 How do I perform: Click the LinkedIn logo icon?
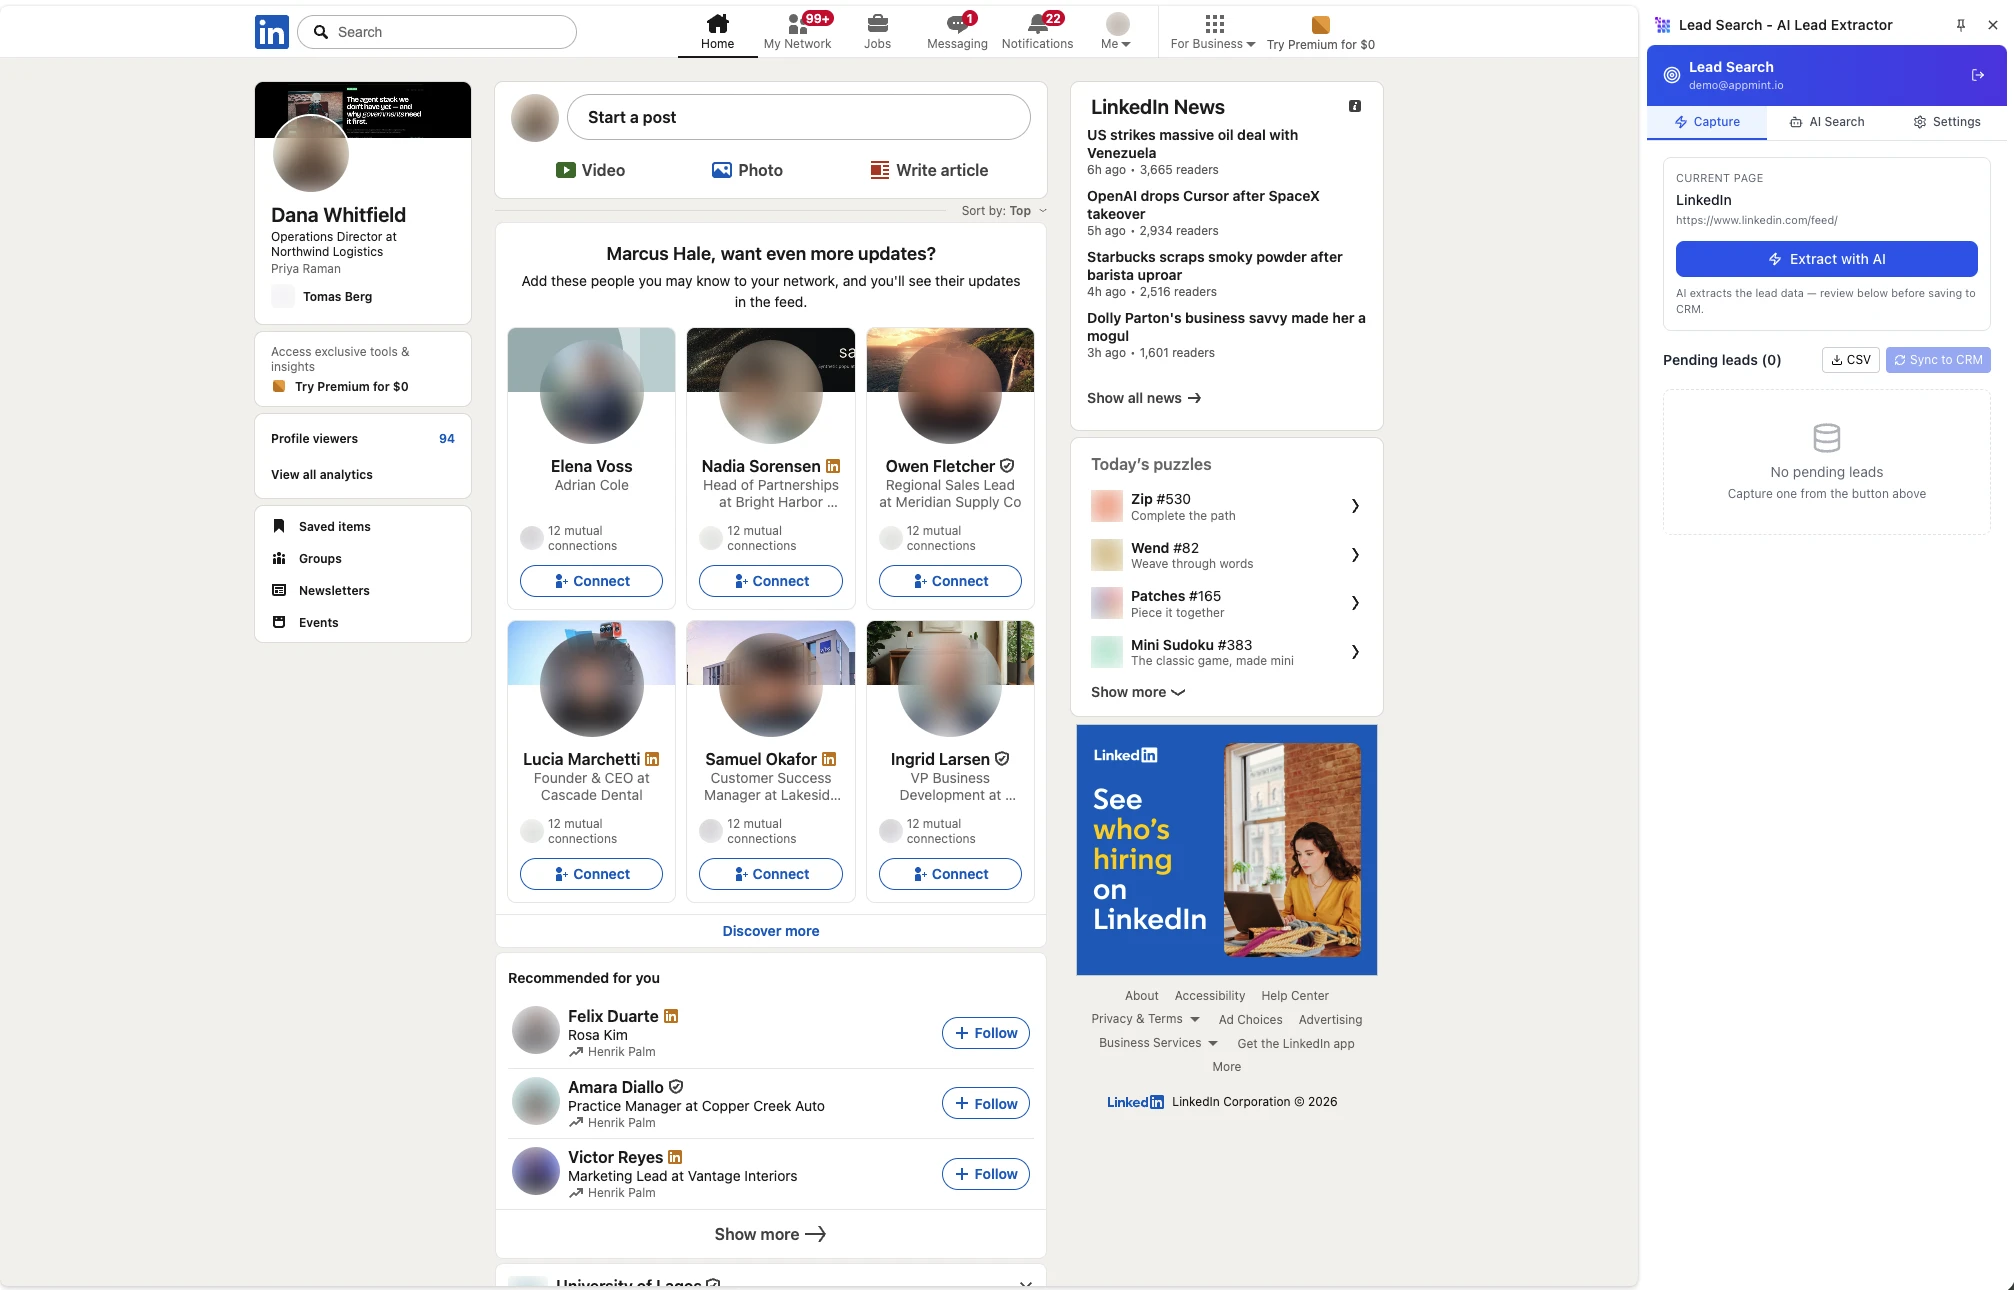pyautogui.click(x=272, y=32)
